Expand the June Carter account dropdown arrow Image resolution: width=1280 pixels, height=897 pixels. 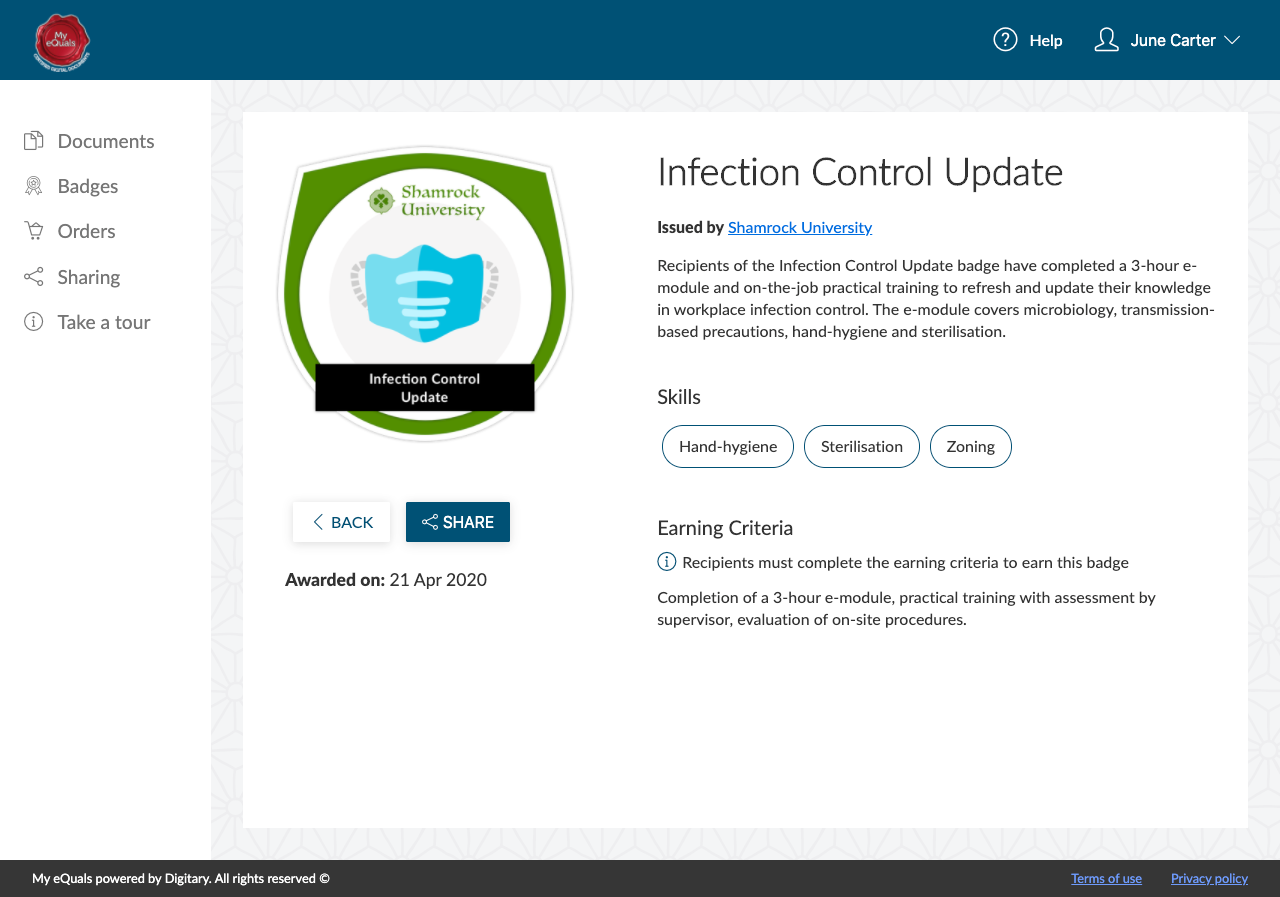click(1232, 40)
